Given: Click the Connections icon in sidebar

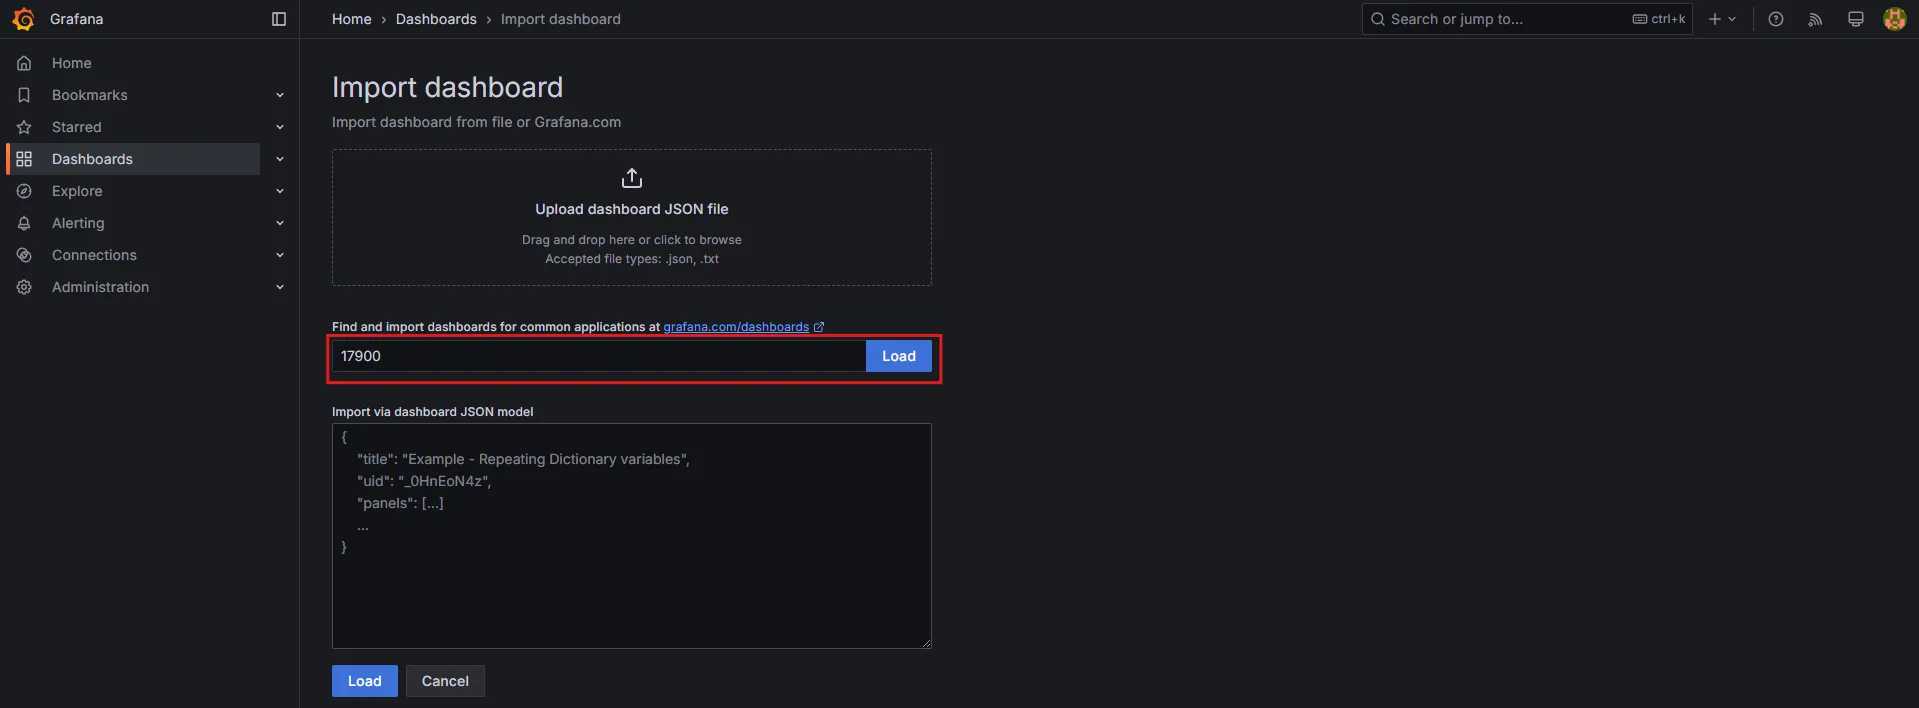Looking at the screenshot, I should (24, 255).
